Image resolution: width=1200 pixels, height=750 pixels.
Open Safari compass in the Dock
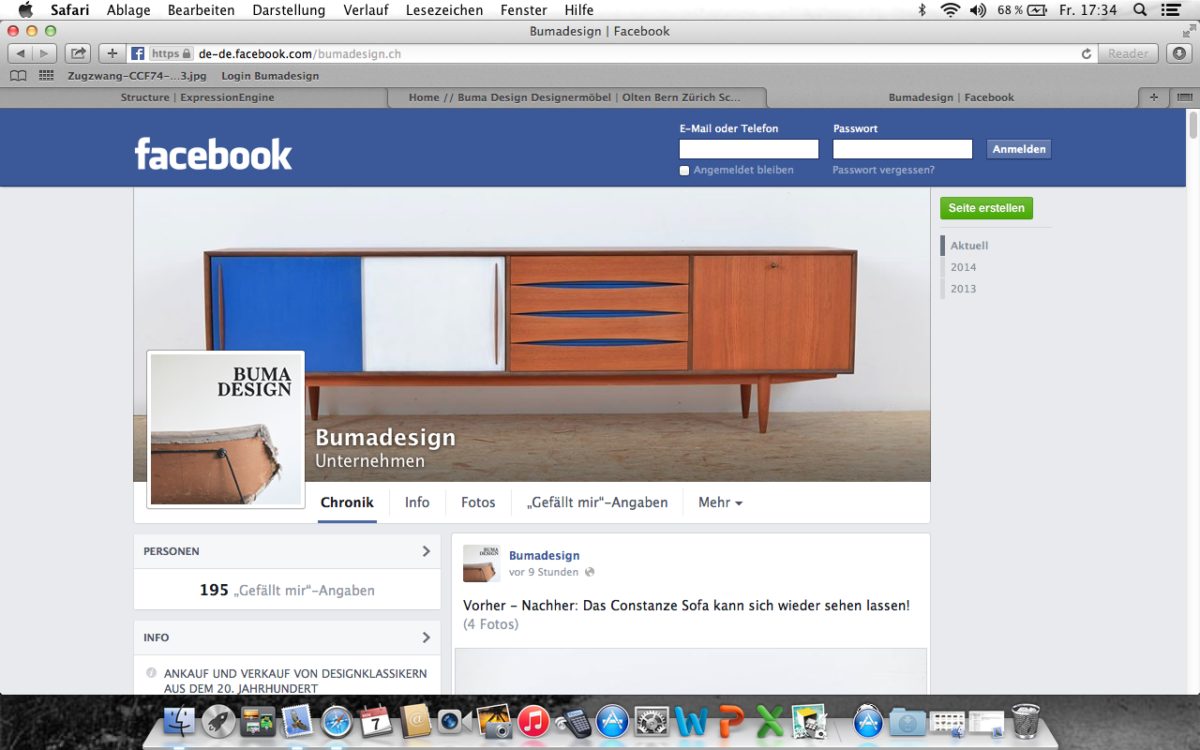pos(337,720)
